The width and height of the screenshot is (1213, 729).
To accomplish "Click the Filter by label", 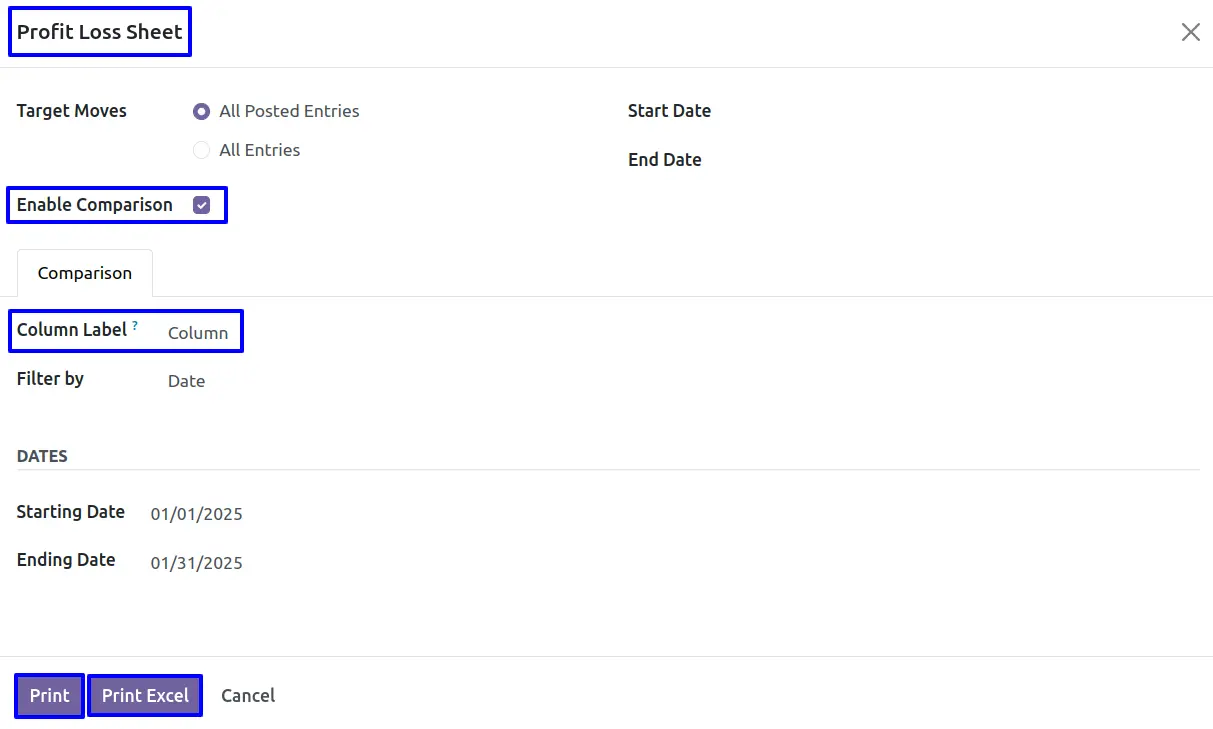I will pos(50,379).
